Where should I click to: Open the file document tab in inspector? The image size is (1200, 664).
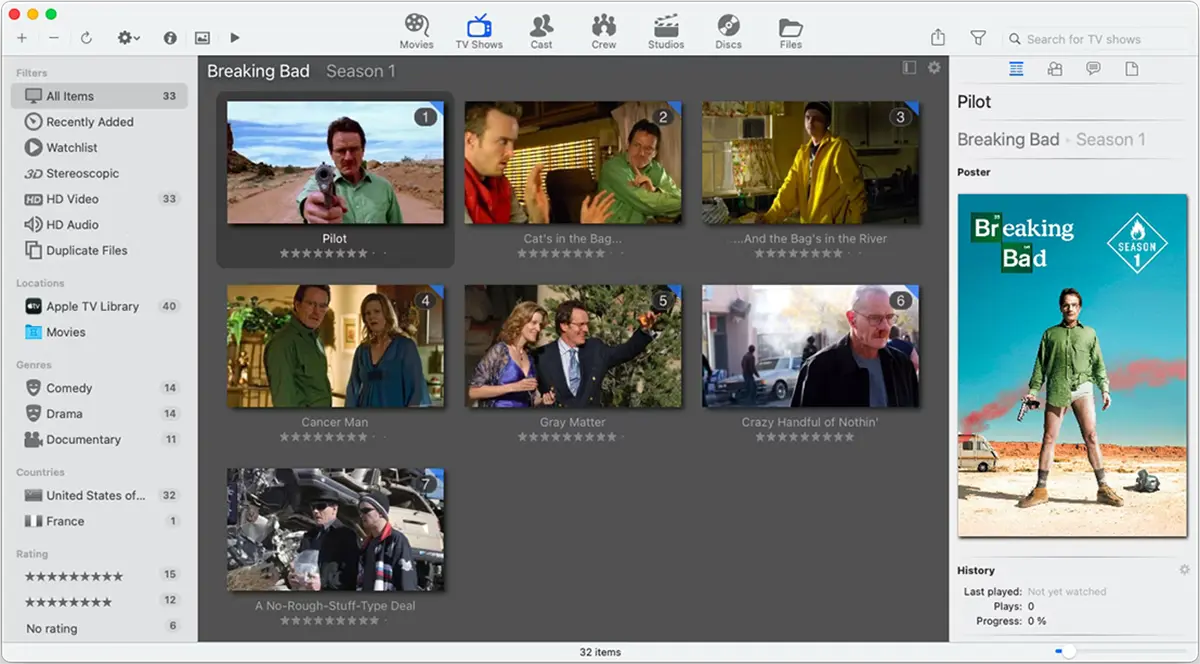tap(1132, 69)
